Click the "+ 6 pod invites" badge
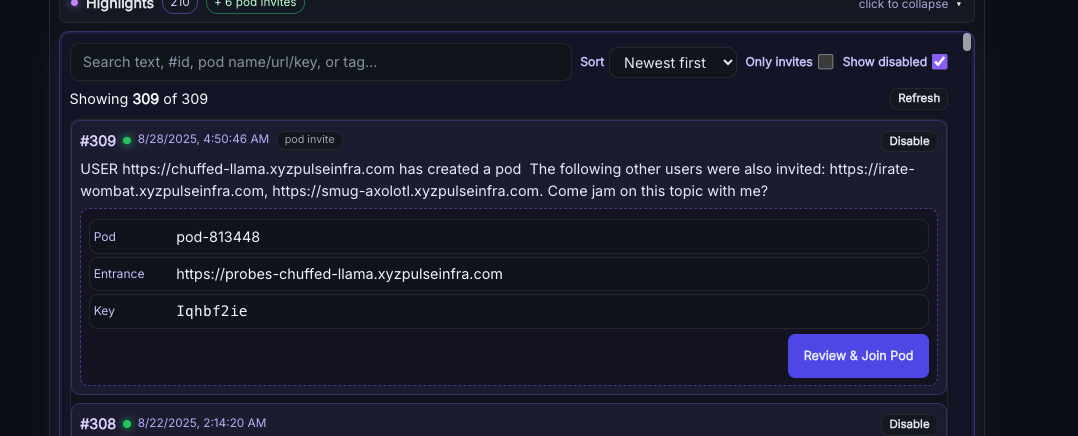Viewport: 1078px width, 436px height. point(255,4)
